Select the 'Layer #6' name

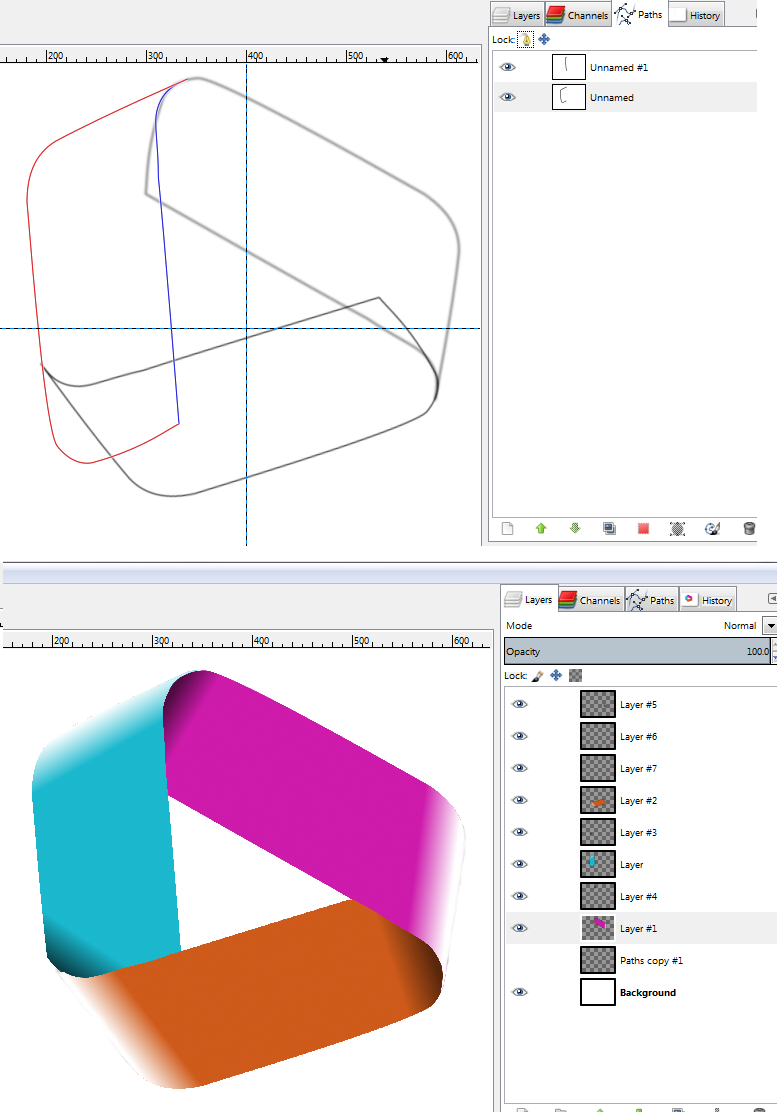tap(638, 736)
